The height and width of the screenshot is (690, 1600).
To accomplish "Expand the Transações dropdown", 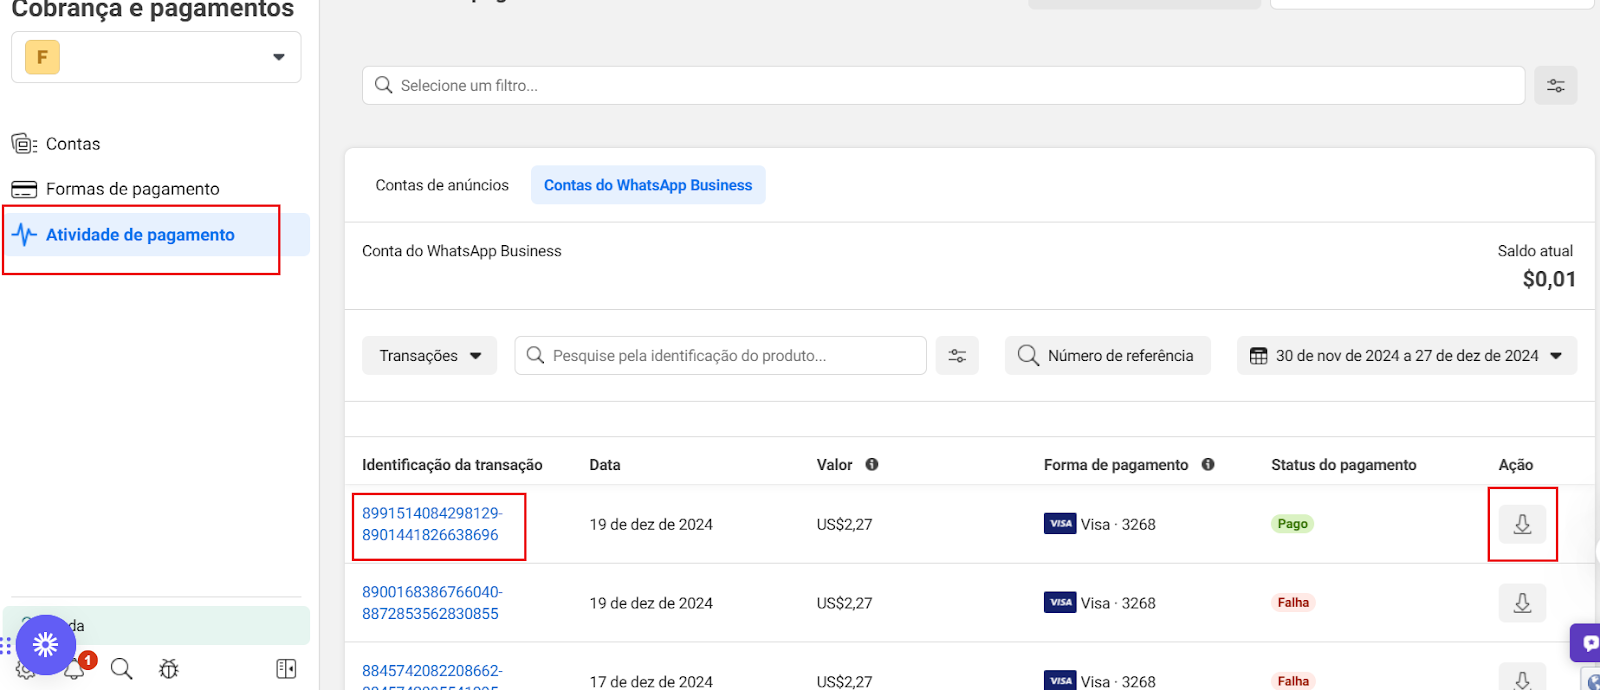I will point(429,356).
